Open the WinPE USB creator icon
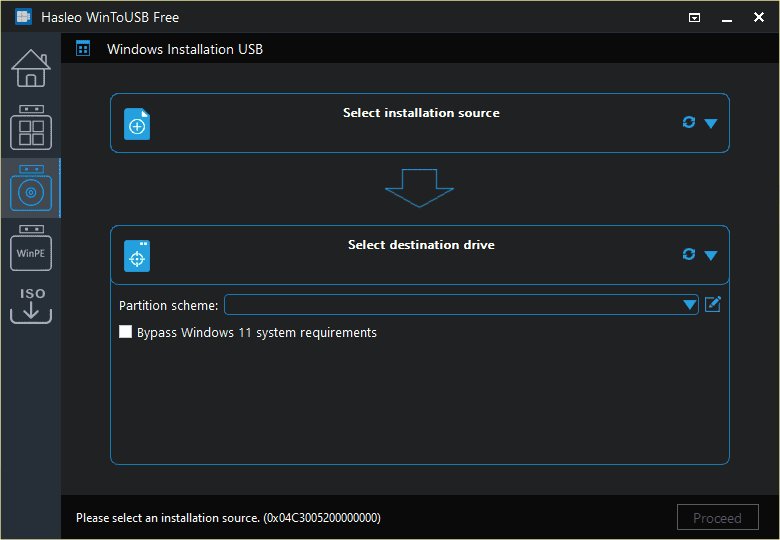The width and height of the screenshot is (780, 540). tap(30, 248)
